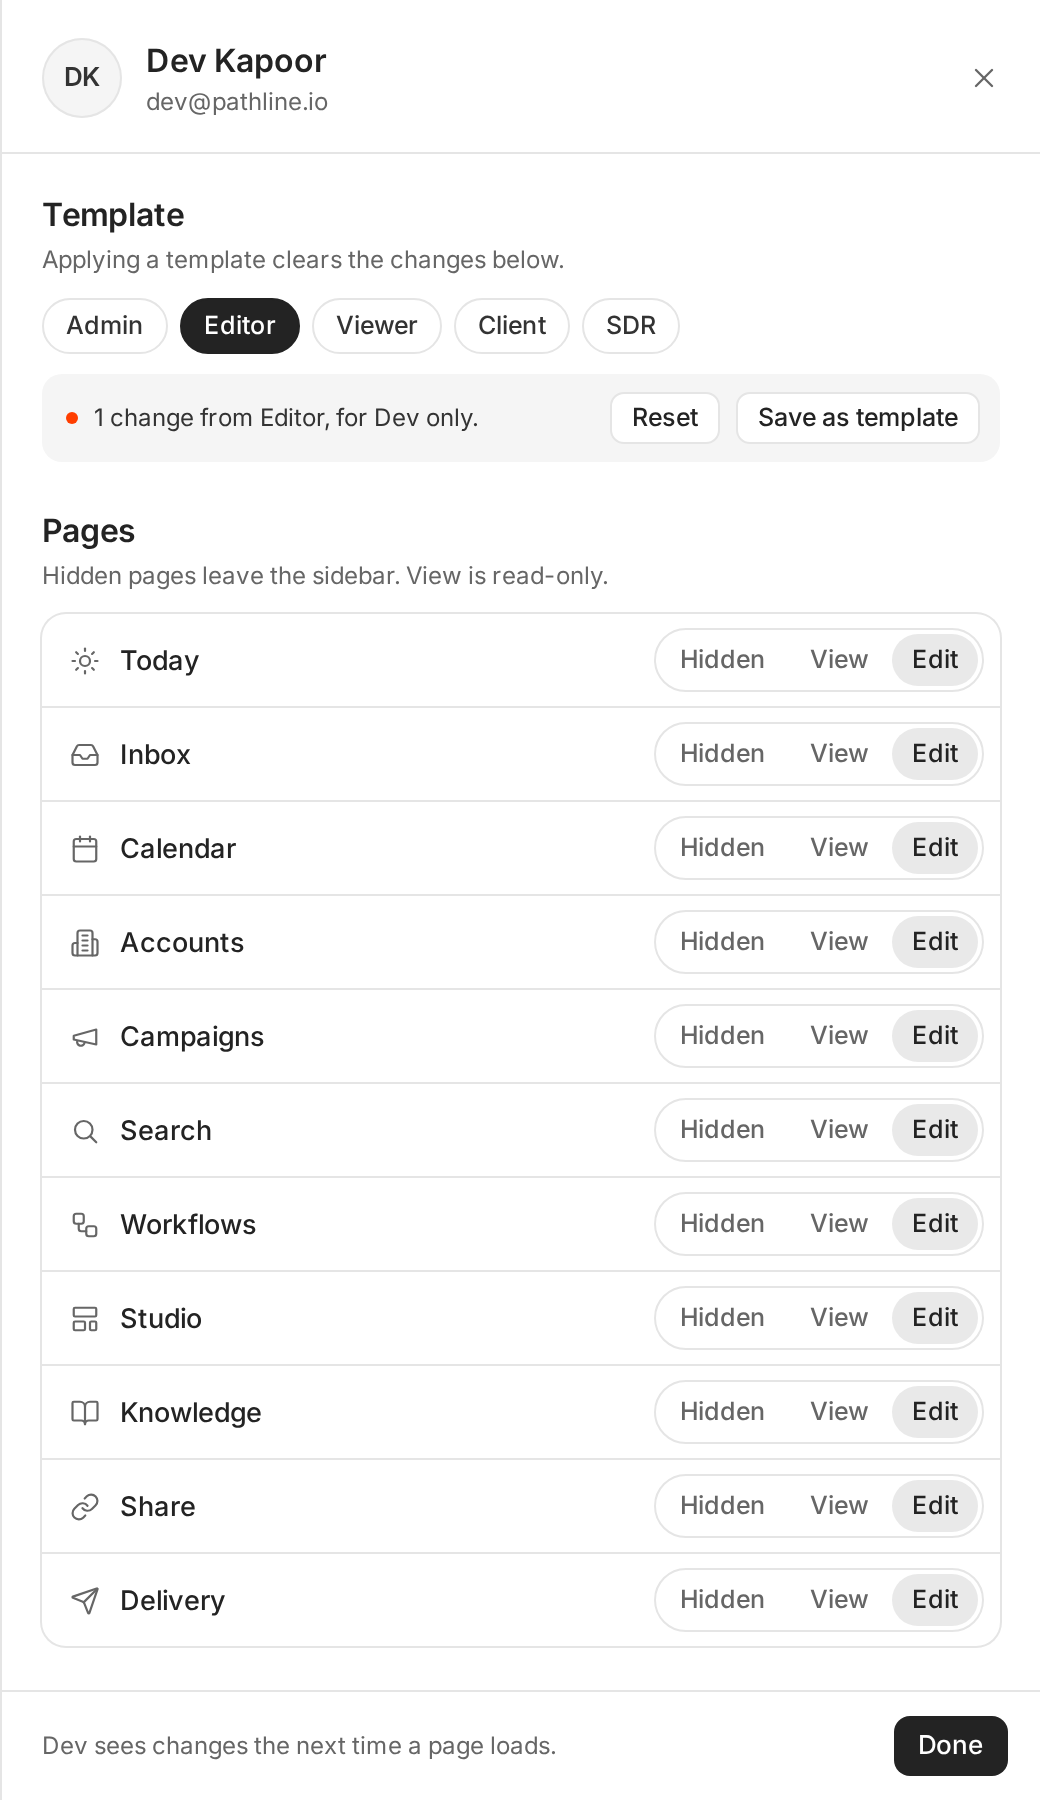Click the Knowledge page label
This screenshot has width=1040, height=1800.
(x=191, y=1413)
